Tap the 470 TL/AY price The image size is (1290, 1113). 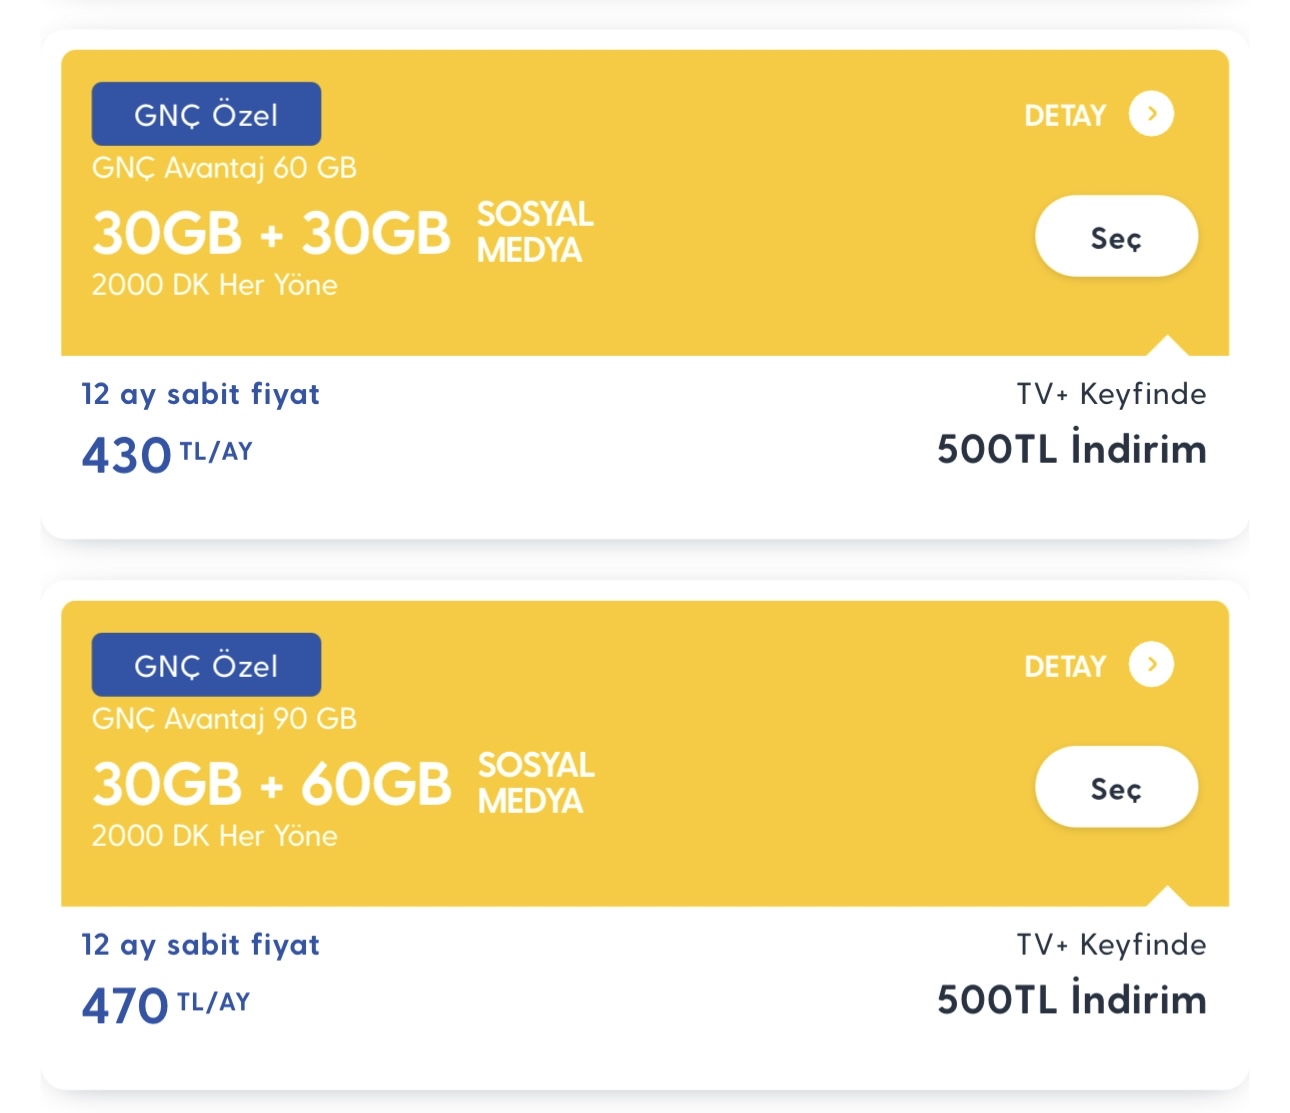click(x=166, y=1006)
